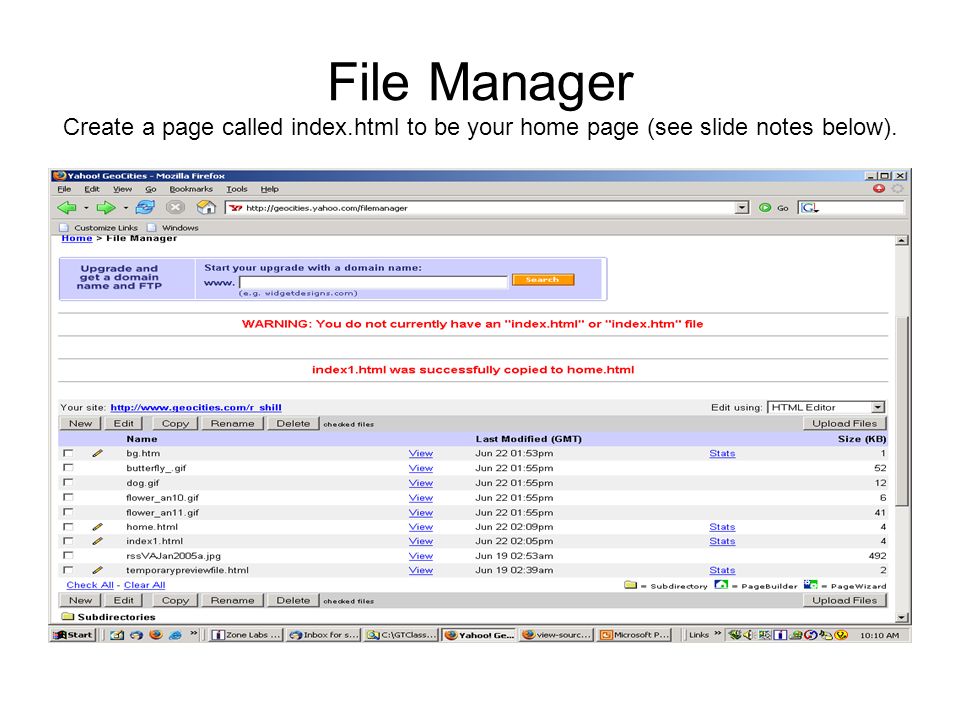Click the vertical scrollbar thumb
Screen dimensions: 960x720
tap(901, 410)
